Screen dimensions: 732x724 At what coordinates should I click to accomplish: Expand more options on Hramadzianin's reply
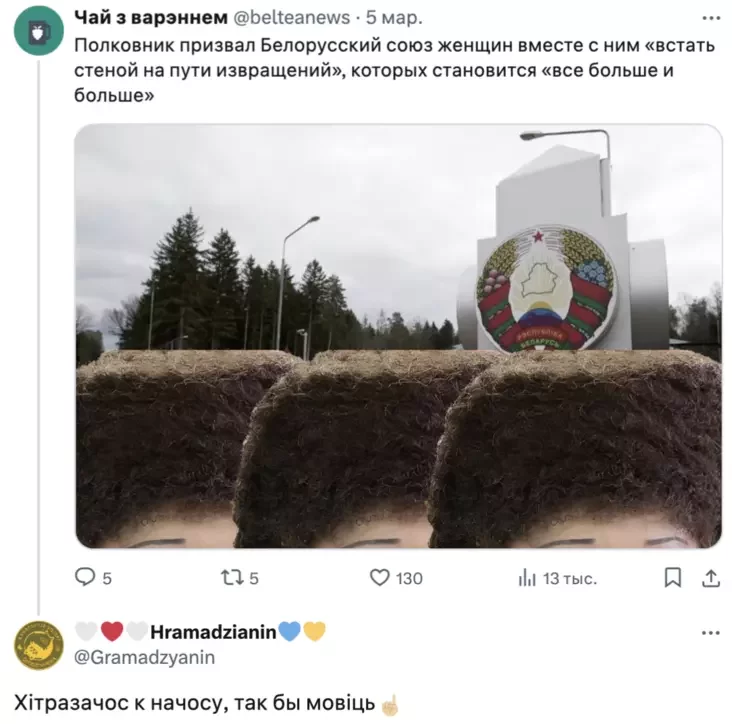coord(711,633)
